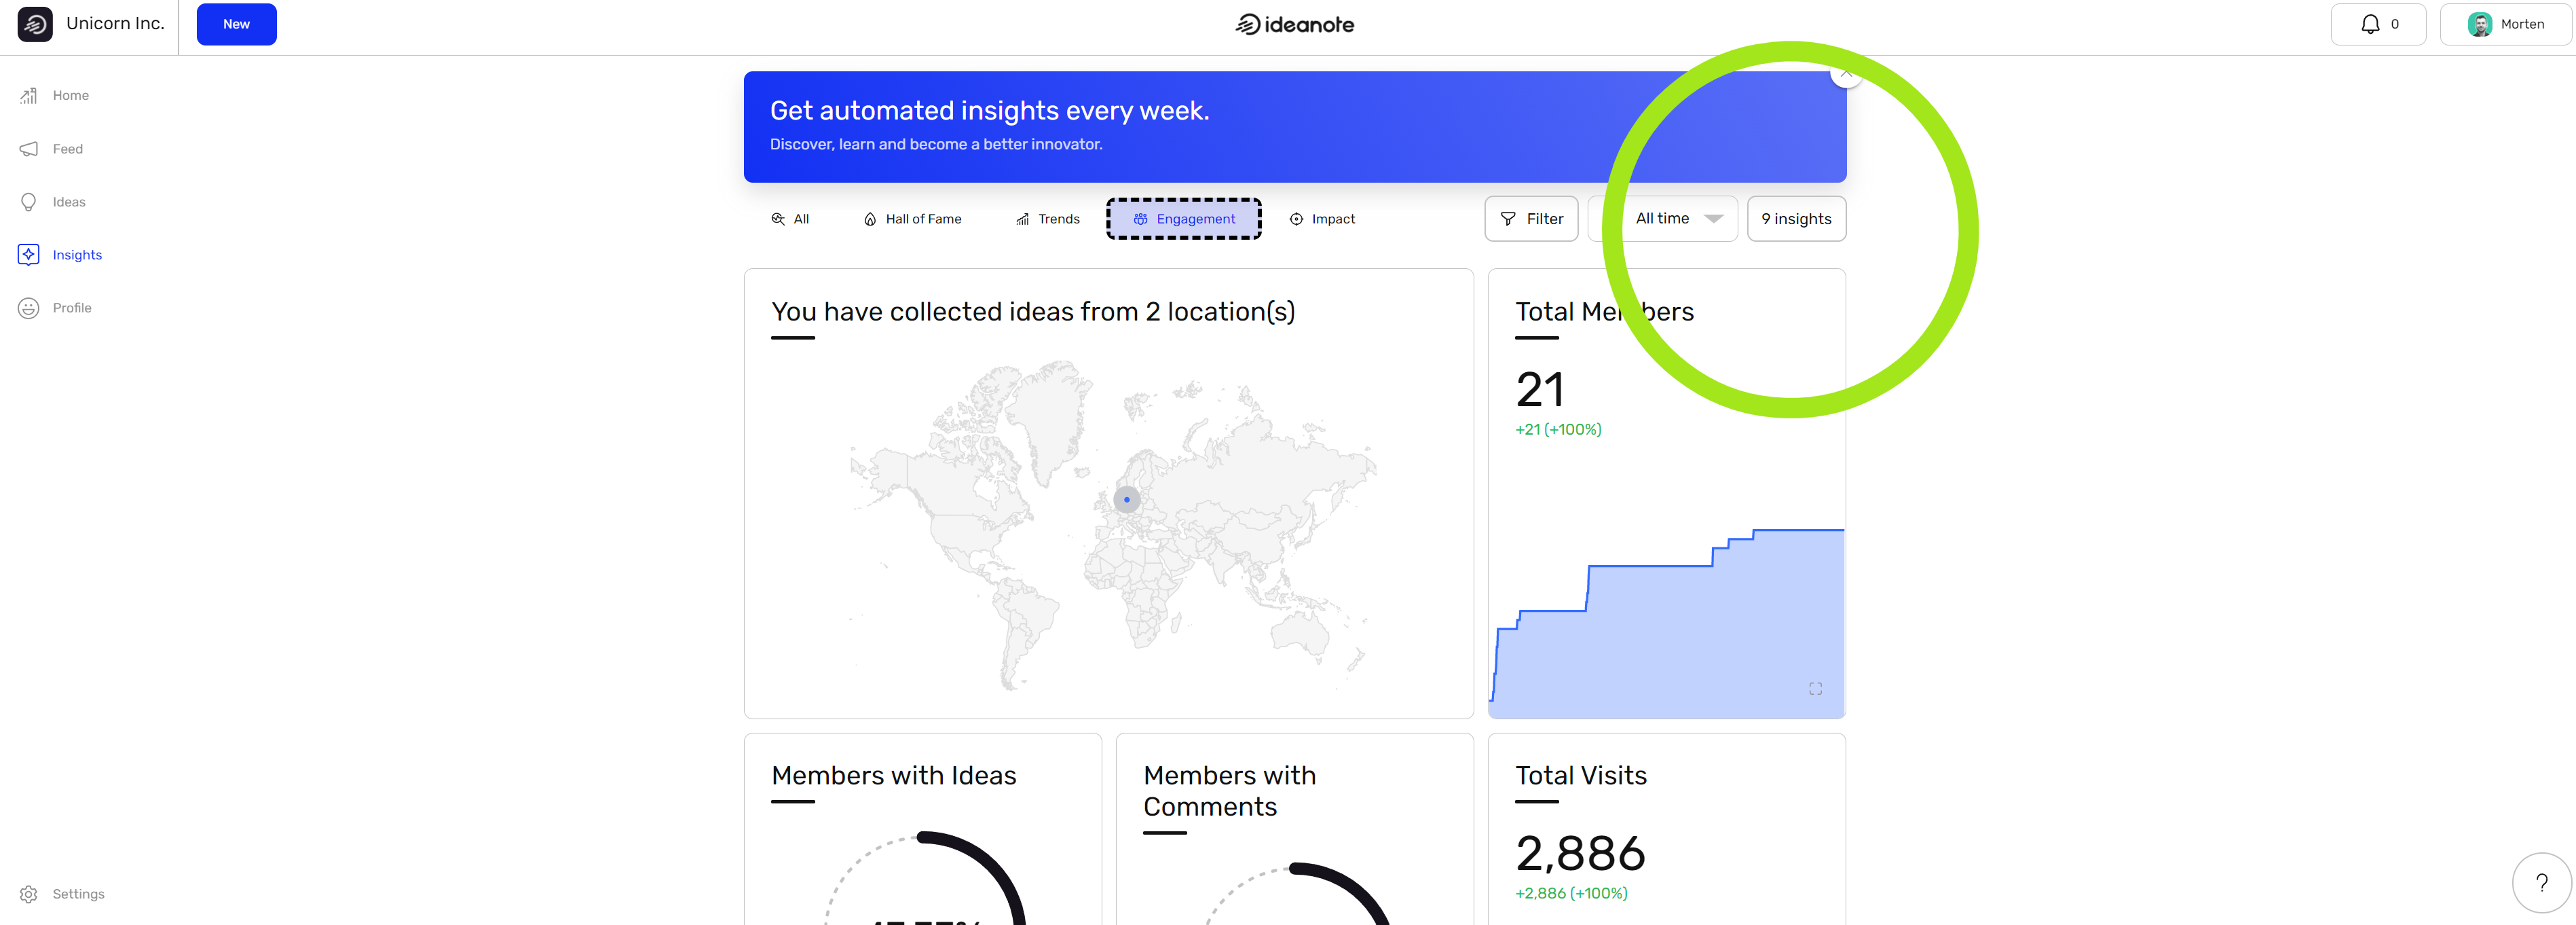Click the Total Visits card title

click(1581, 776)
